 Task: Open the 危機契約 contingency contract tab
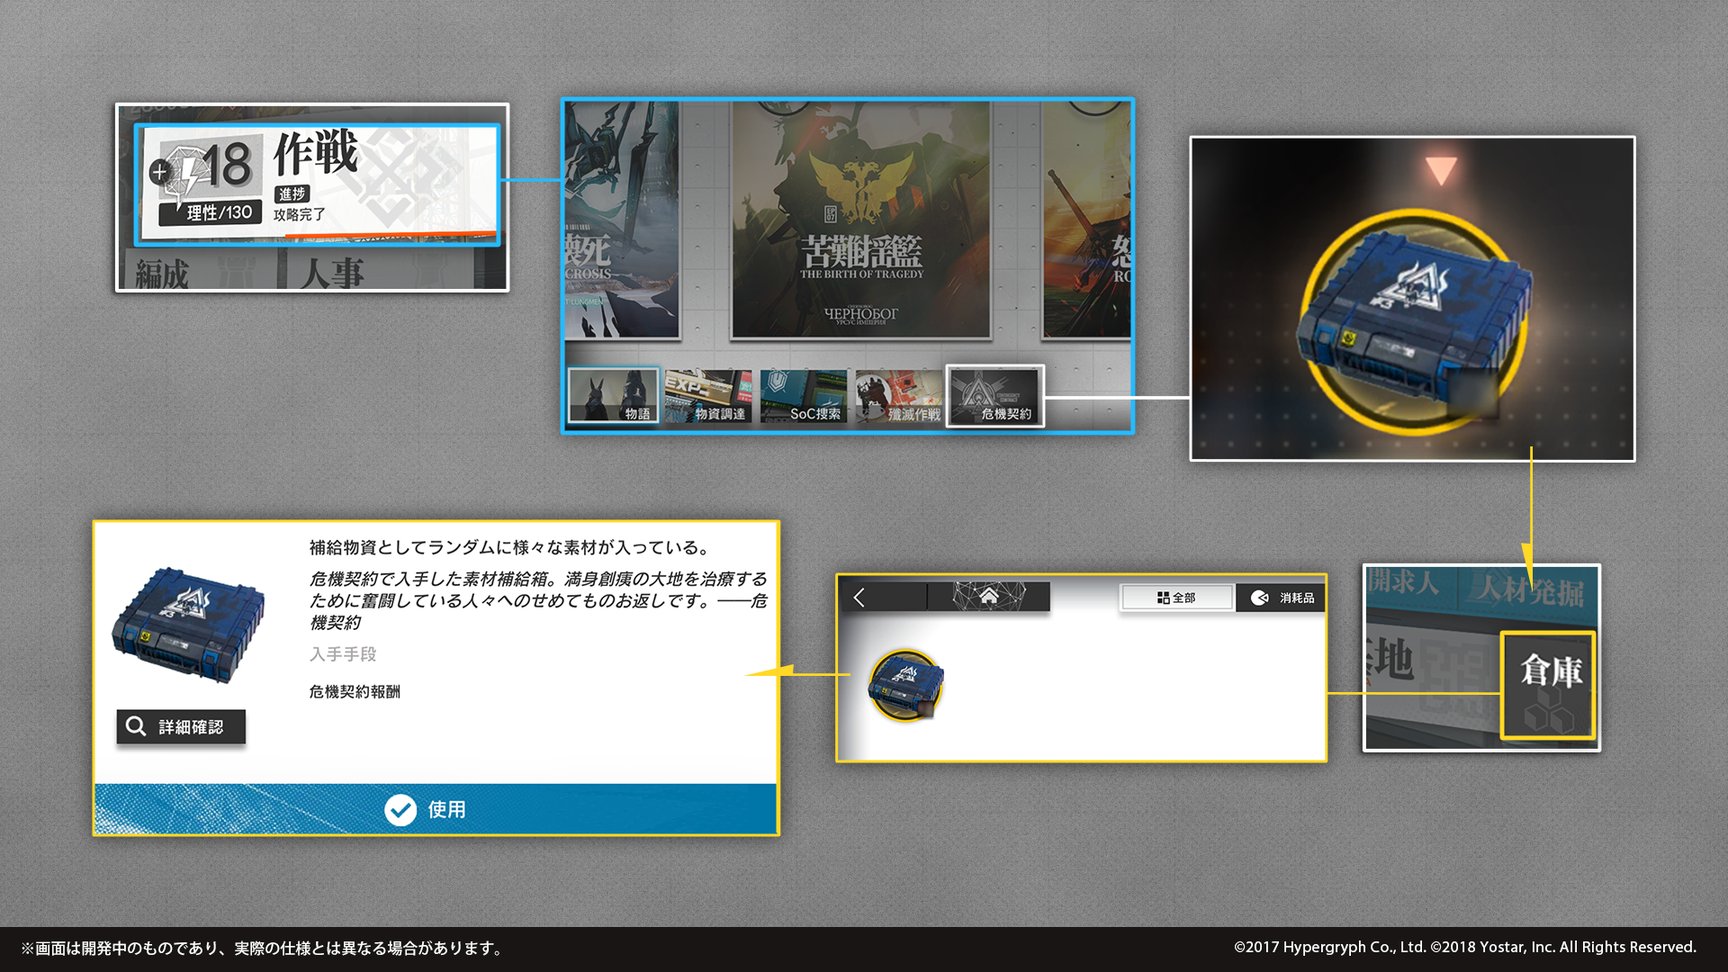point(995,395)
